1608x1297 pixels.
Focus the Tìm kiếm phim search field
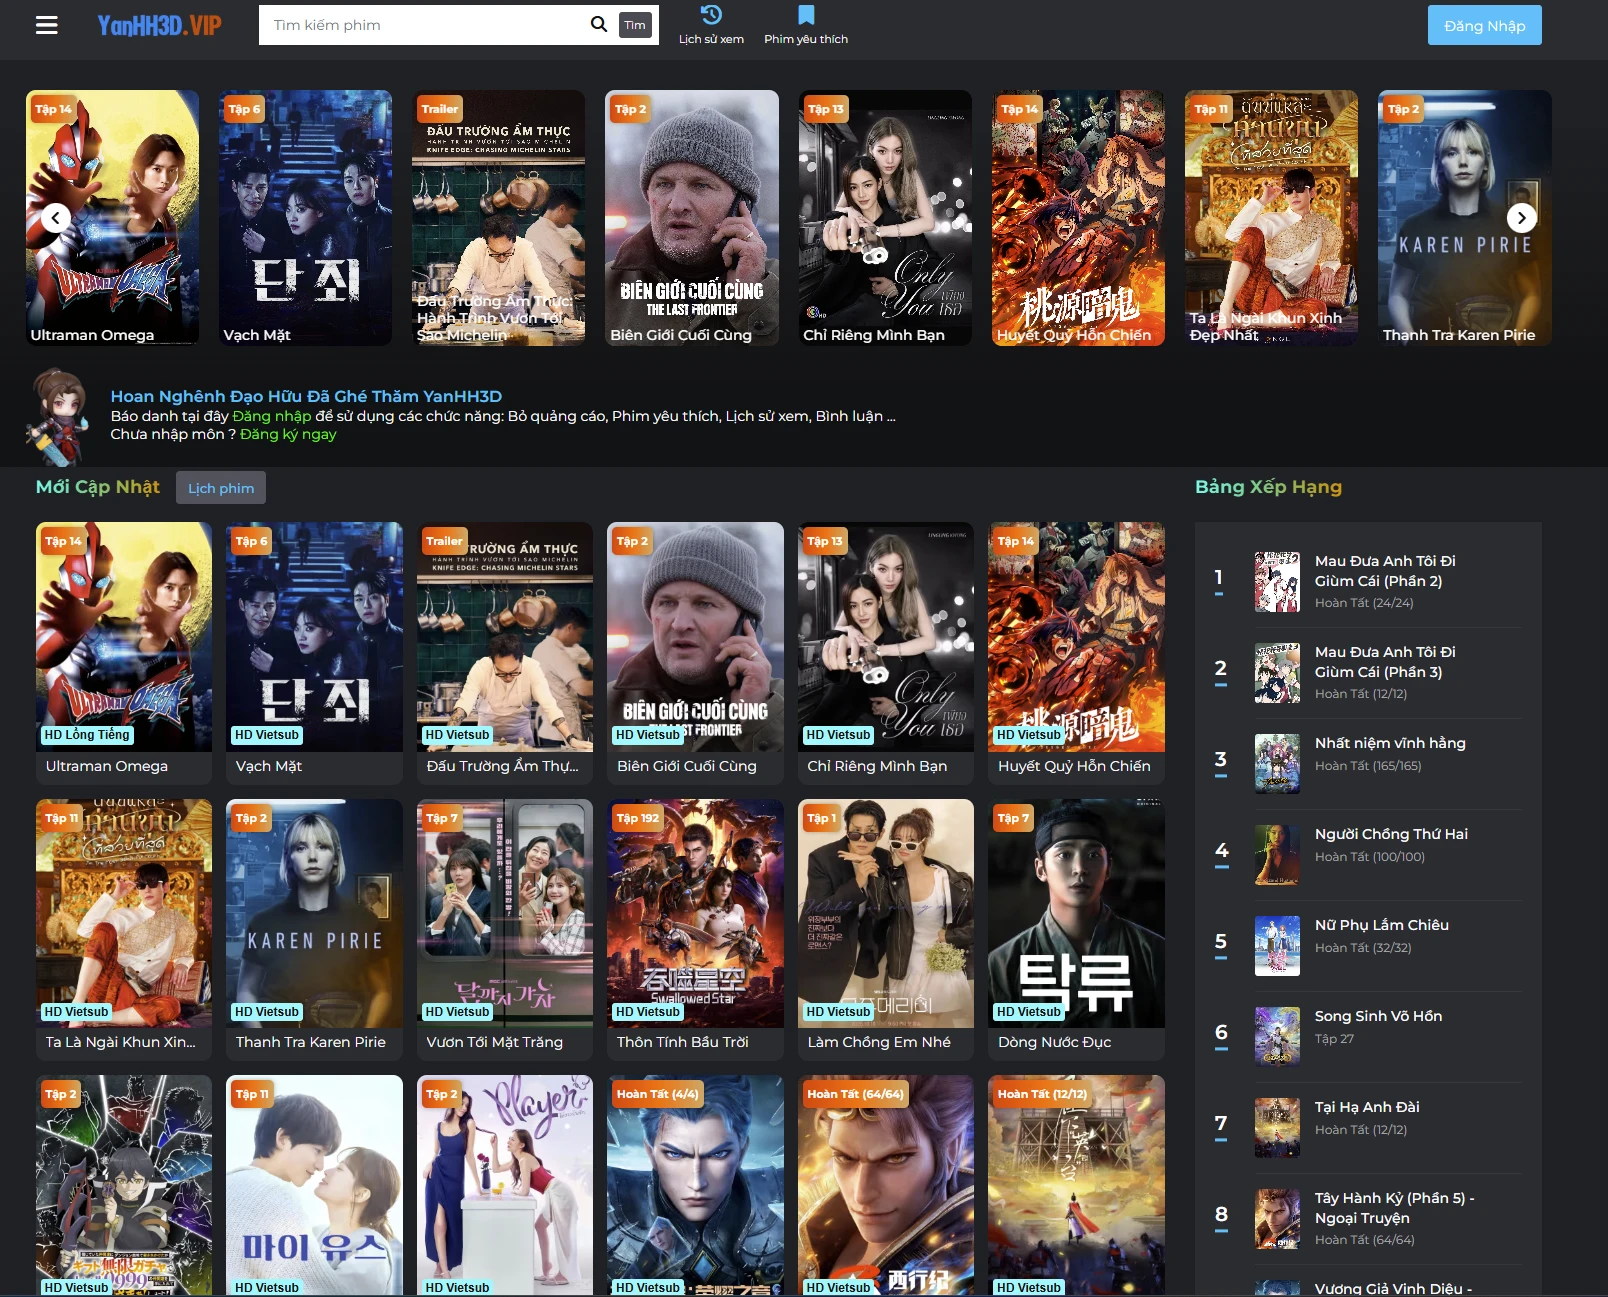[x=425, y=25]
